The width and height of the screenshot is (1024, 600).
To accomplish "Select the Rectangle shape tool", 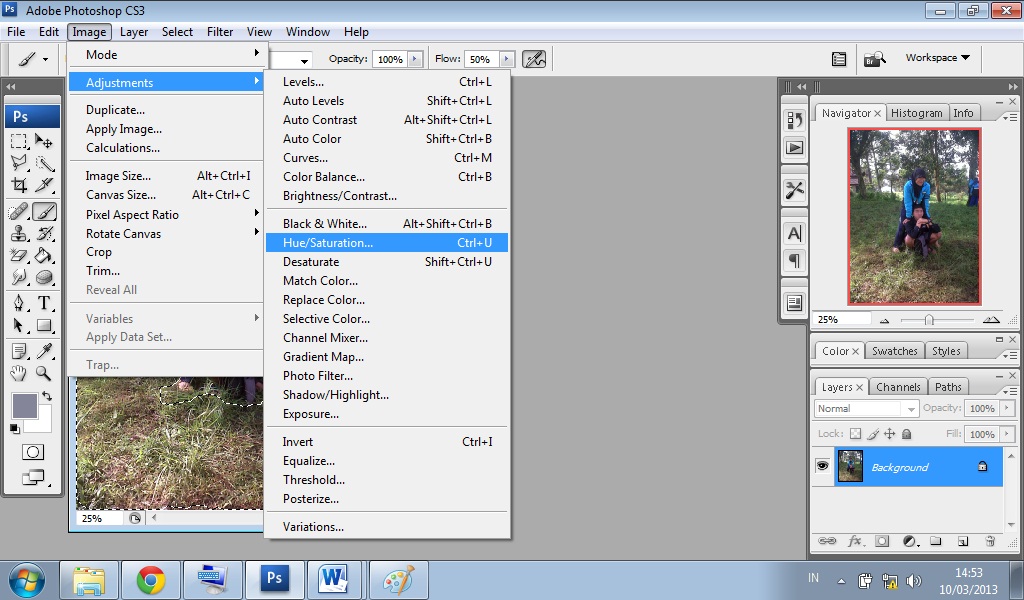I will (x=44, y=325).
